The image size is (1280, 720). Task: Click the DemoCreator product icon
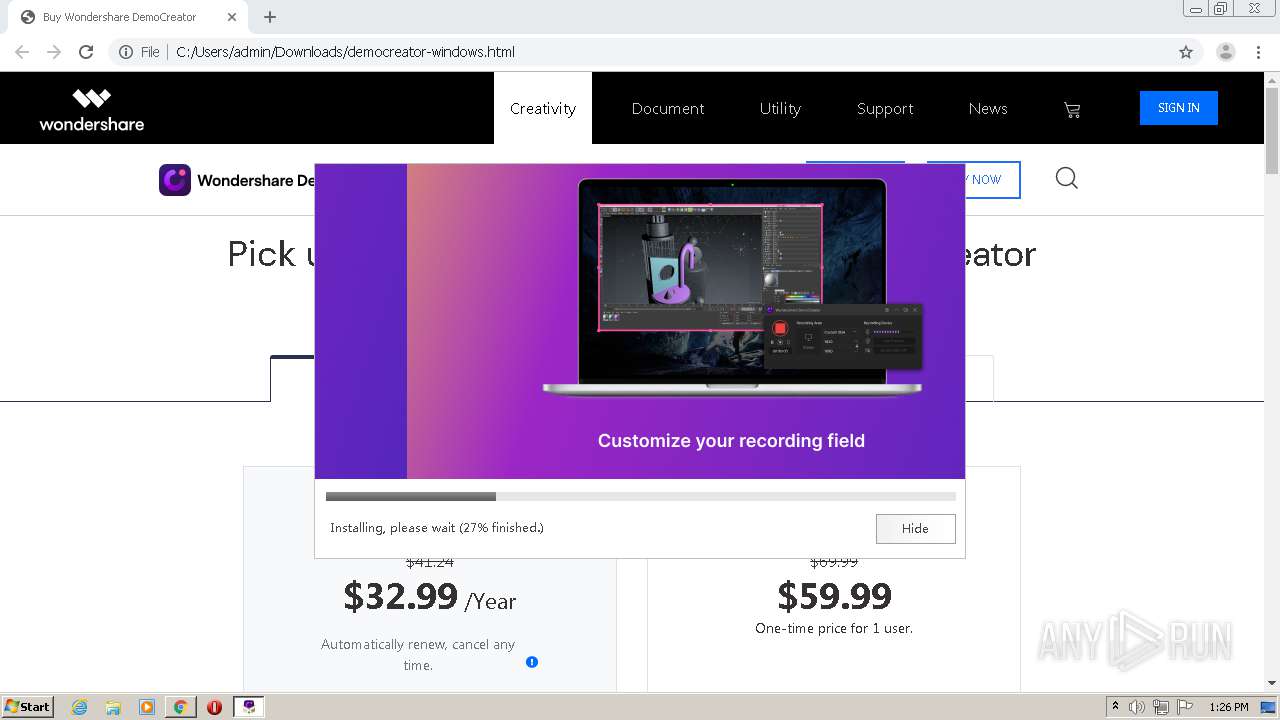pos(175,180)
